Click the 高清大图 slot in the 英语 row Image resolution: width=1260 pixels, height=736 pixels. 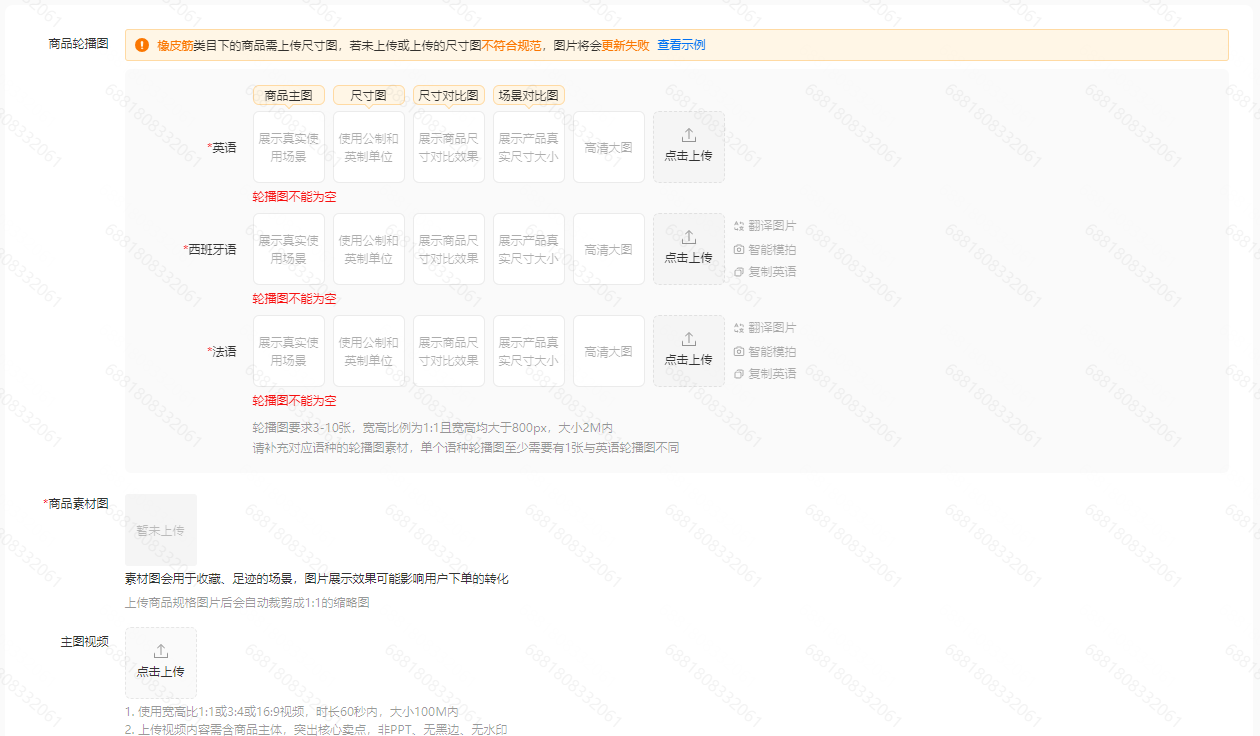609,147
